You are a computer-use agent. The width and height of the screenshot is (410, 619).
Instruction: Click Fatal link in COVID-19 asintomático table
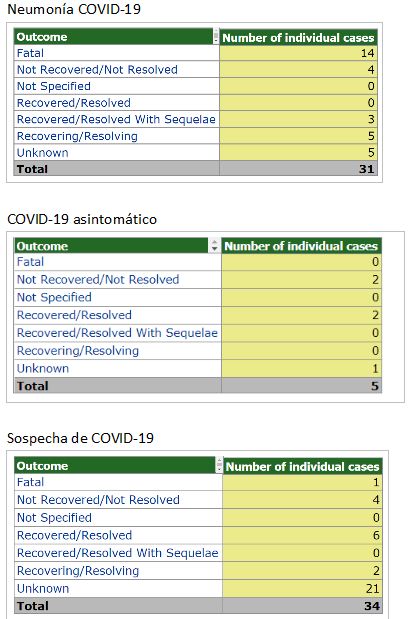30,262
